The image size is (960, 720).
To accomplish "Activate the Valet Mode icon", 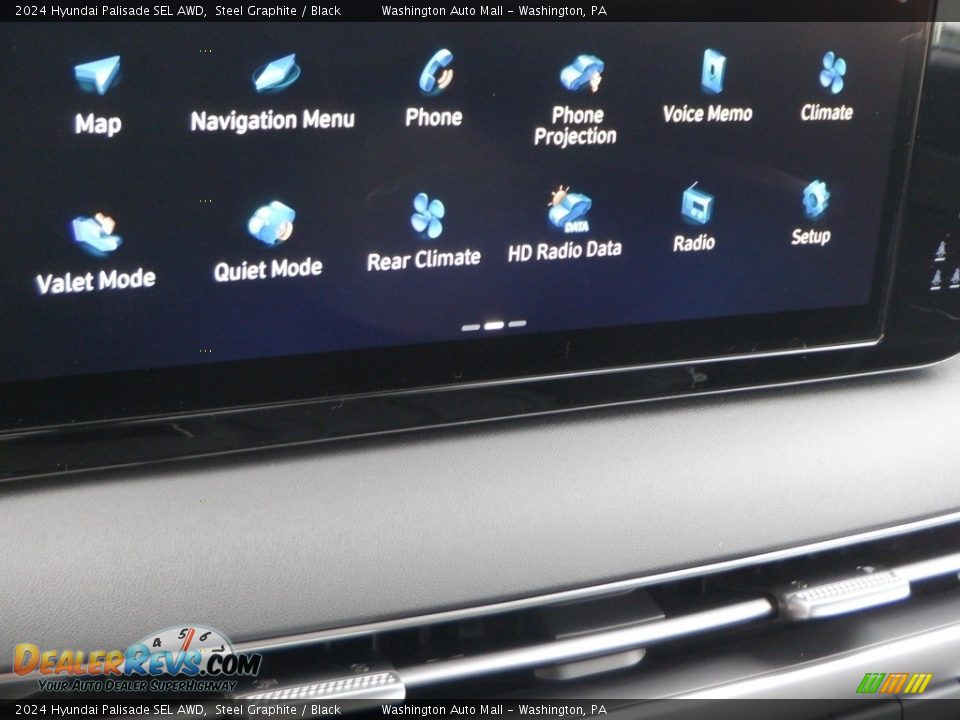I will coord(96,234).
